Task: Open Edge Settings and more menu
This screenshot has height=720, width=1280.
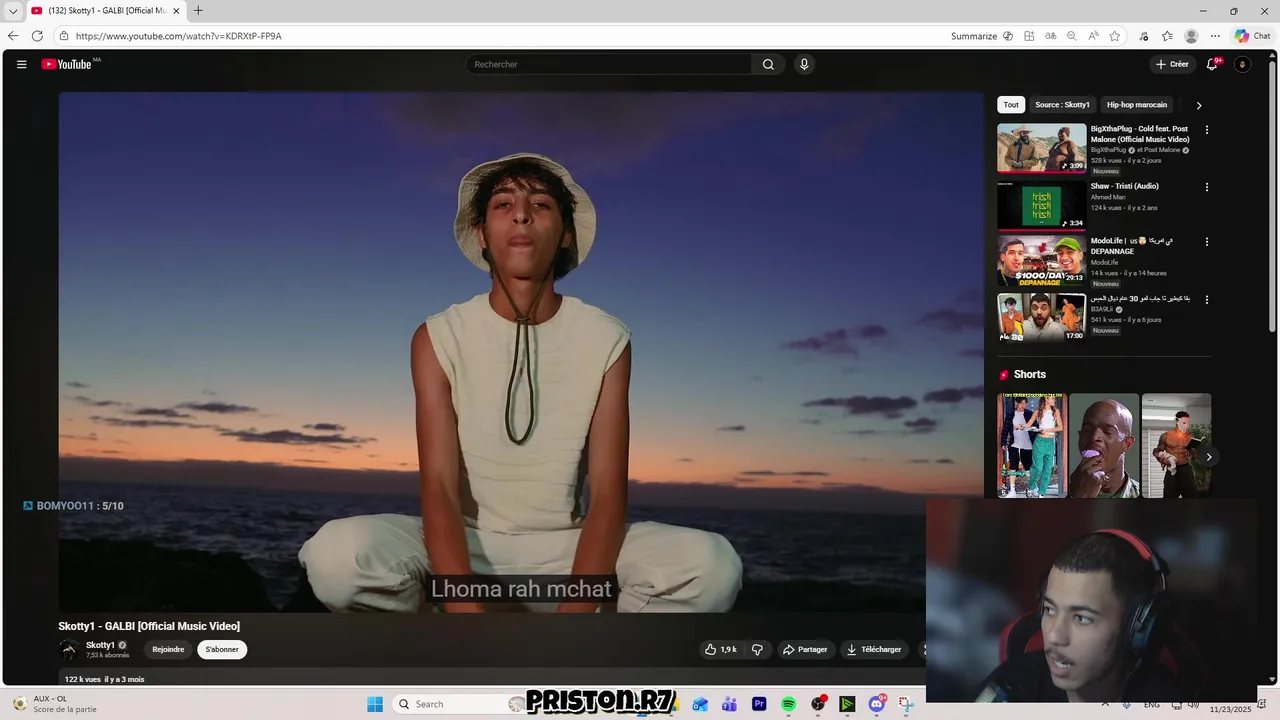Action: (1215, 36)
